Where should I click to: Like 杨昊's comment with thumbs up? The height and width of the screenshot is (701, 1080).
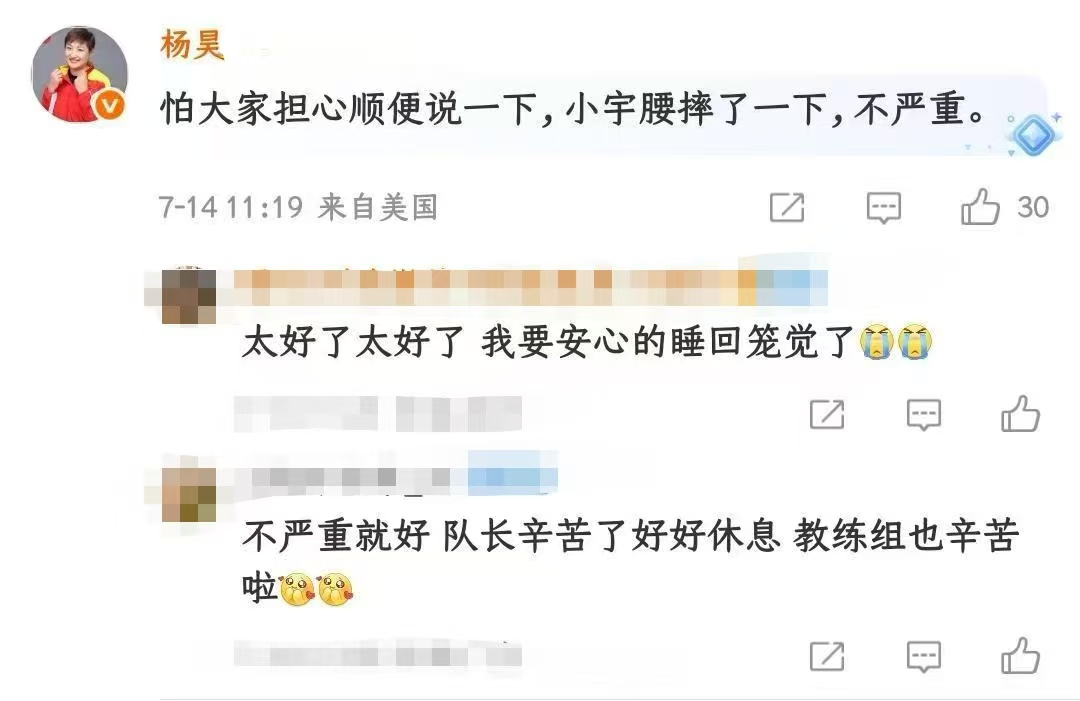pyautogui.click(x=979, y=207)
